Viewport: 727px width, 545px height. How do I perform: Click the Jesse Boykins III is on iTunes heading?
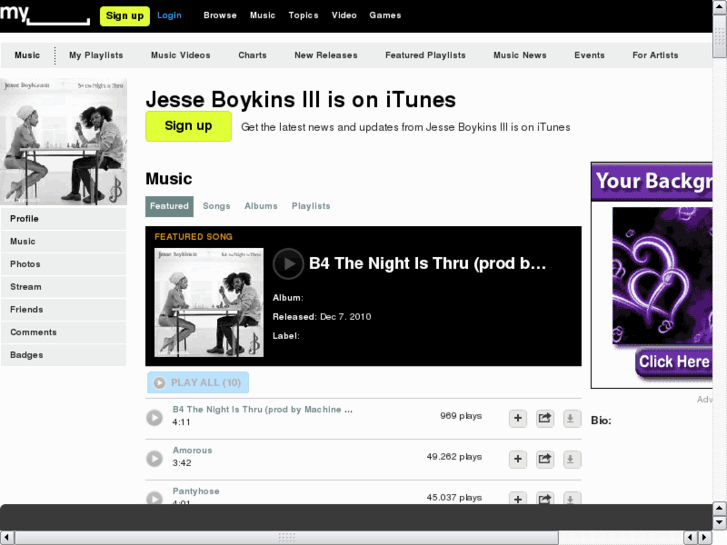(301, 99)
